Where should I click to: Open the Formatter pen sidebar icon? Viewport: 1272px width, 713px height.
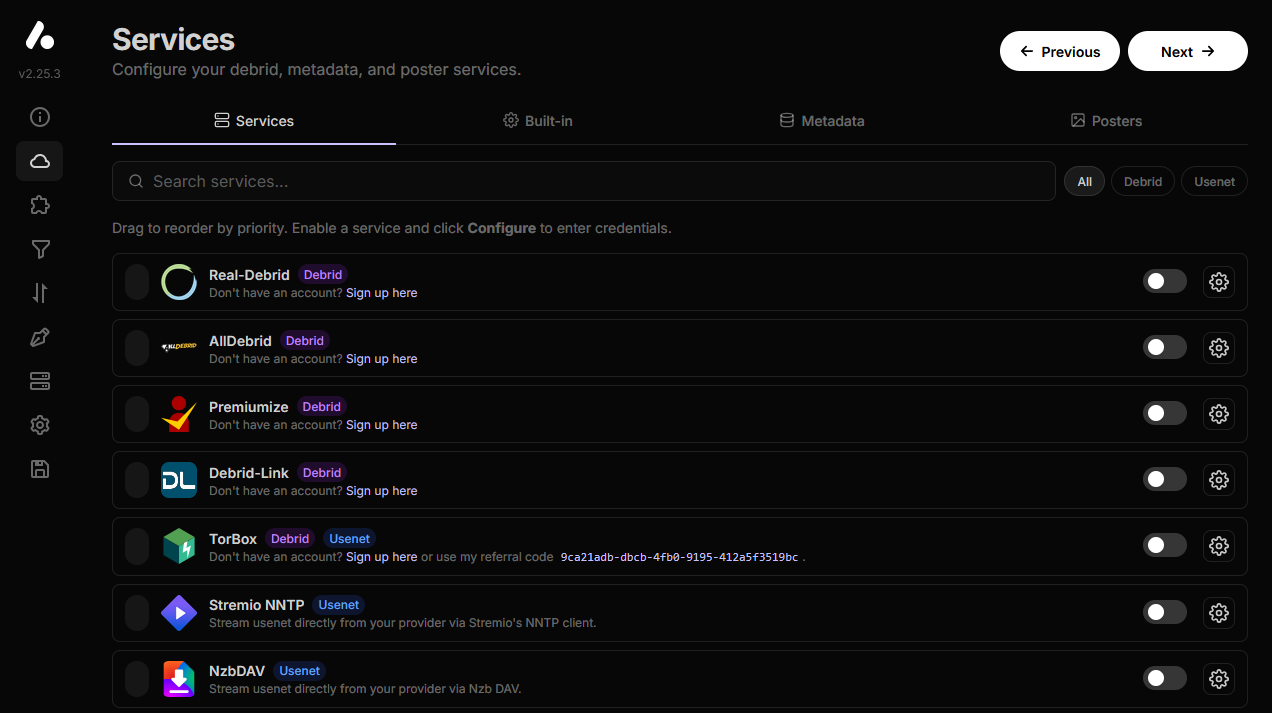point(39,337)
